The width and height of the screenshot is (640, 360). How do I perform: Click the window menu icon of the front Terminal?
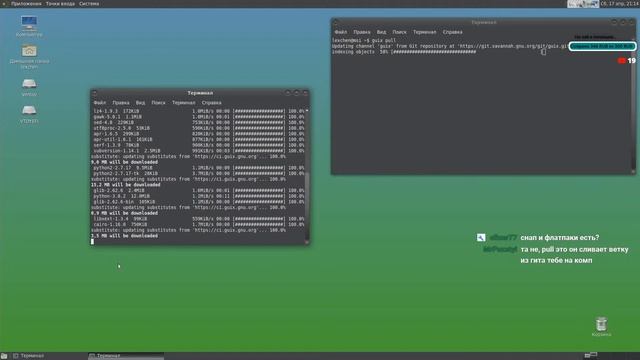tap(94, 93)
